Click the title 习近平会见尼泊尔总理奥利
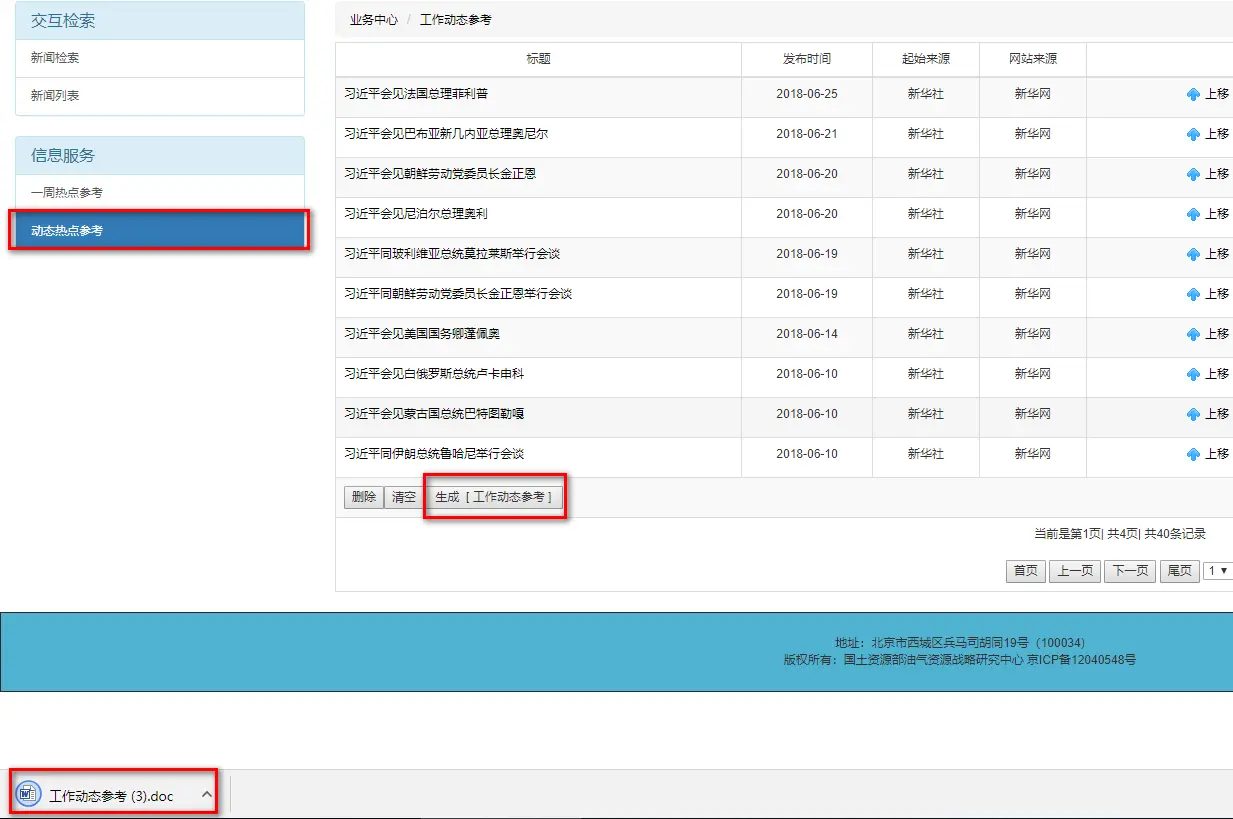The width and height of the screenshot is (1233, 819). (x=416, y=214)
